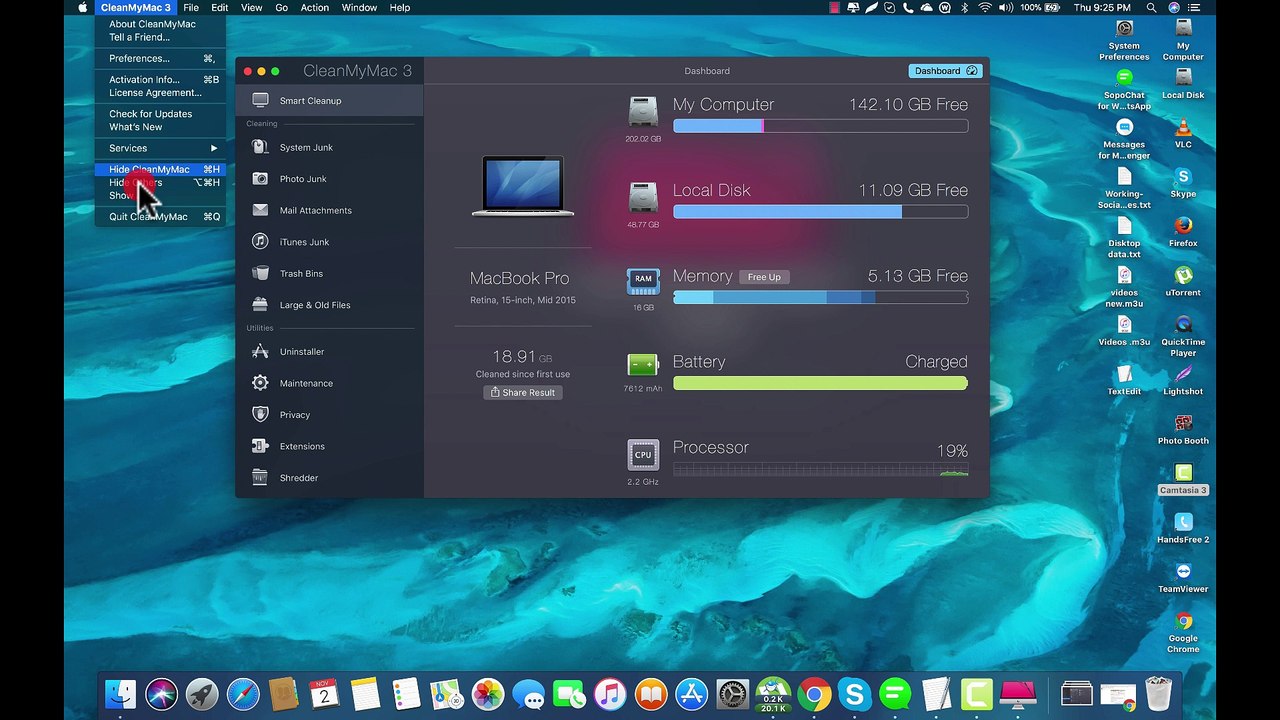
Task: Click the Memory usage bar
Action: (x=820, y=298)
